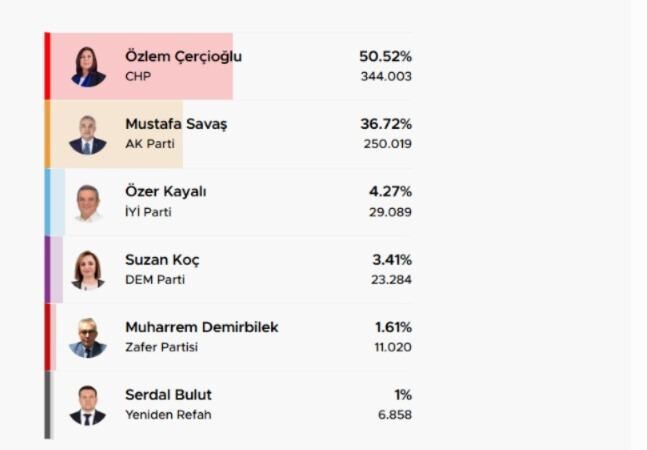
Task: Select the Mustafa Savaş candidate name
Action: click(x=176, y=124)
